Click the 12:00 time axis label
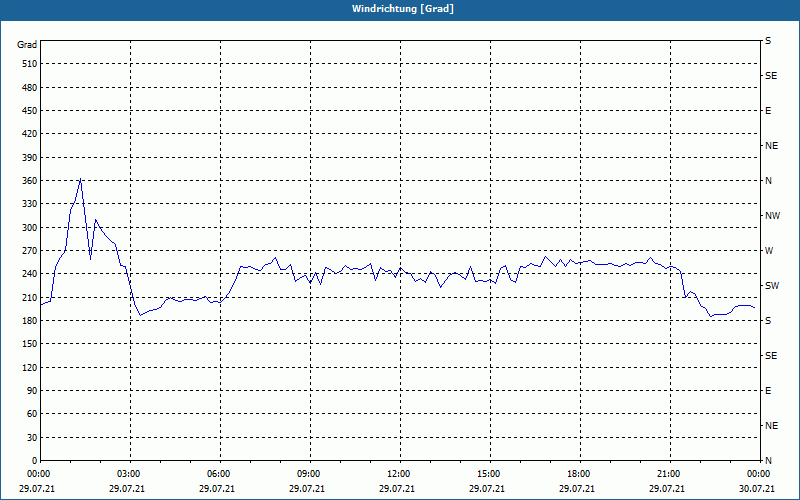The image size is (800, 500). tap(397, 474)
